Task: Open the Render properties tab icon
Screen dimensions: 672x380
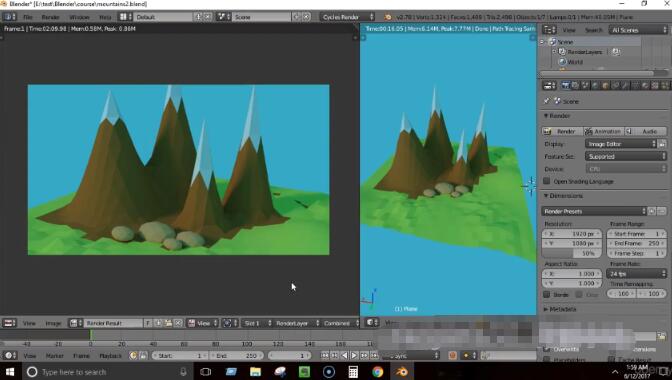Action: tap(565, 86)
